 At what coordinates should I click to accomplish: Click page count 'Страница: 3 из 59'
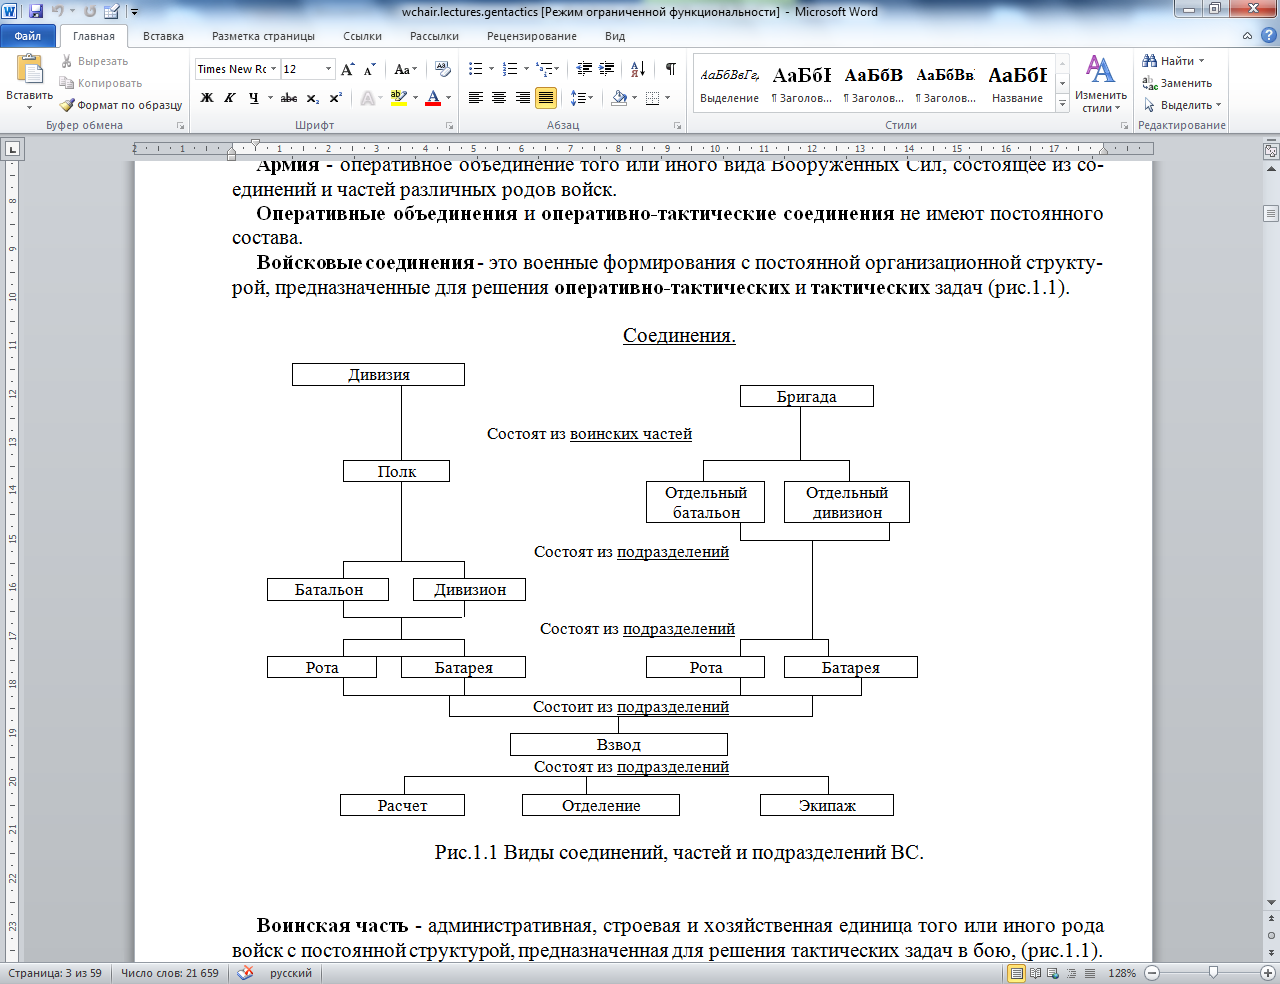click(x=55, y=973)
